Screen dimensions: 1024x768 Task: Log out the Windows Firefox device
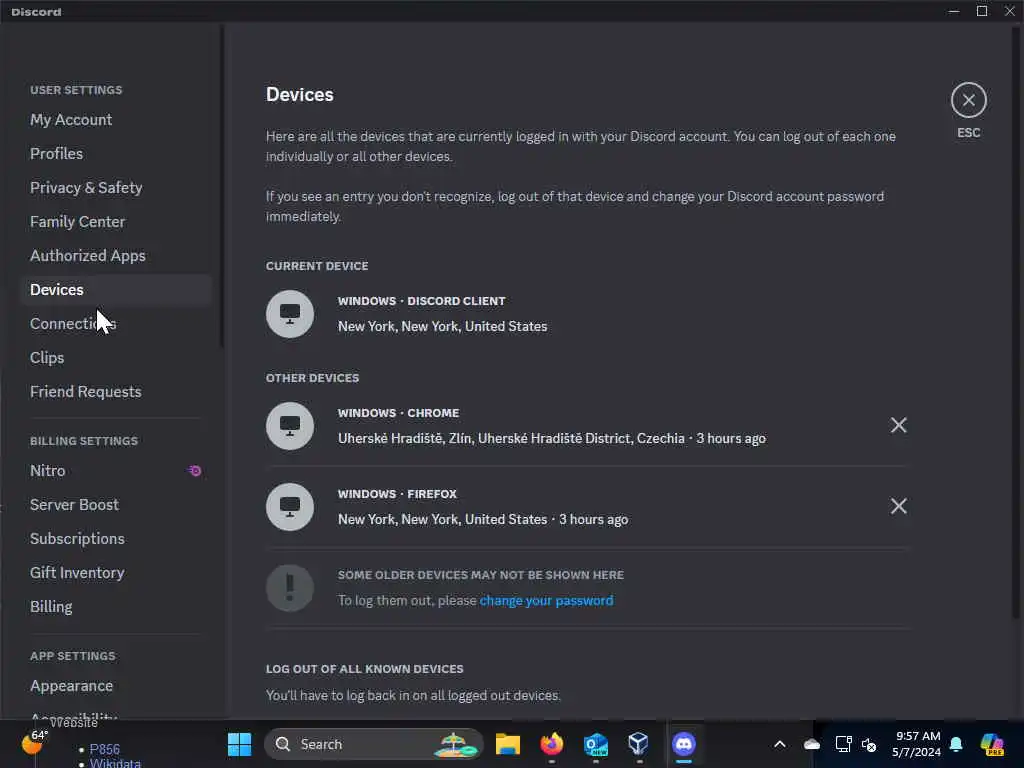coord(899,506)
